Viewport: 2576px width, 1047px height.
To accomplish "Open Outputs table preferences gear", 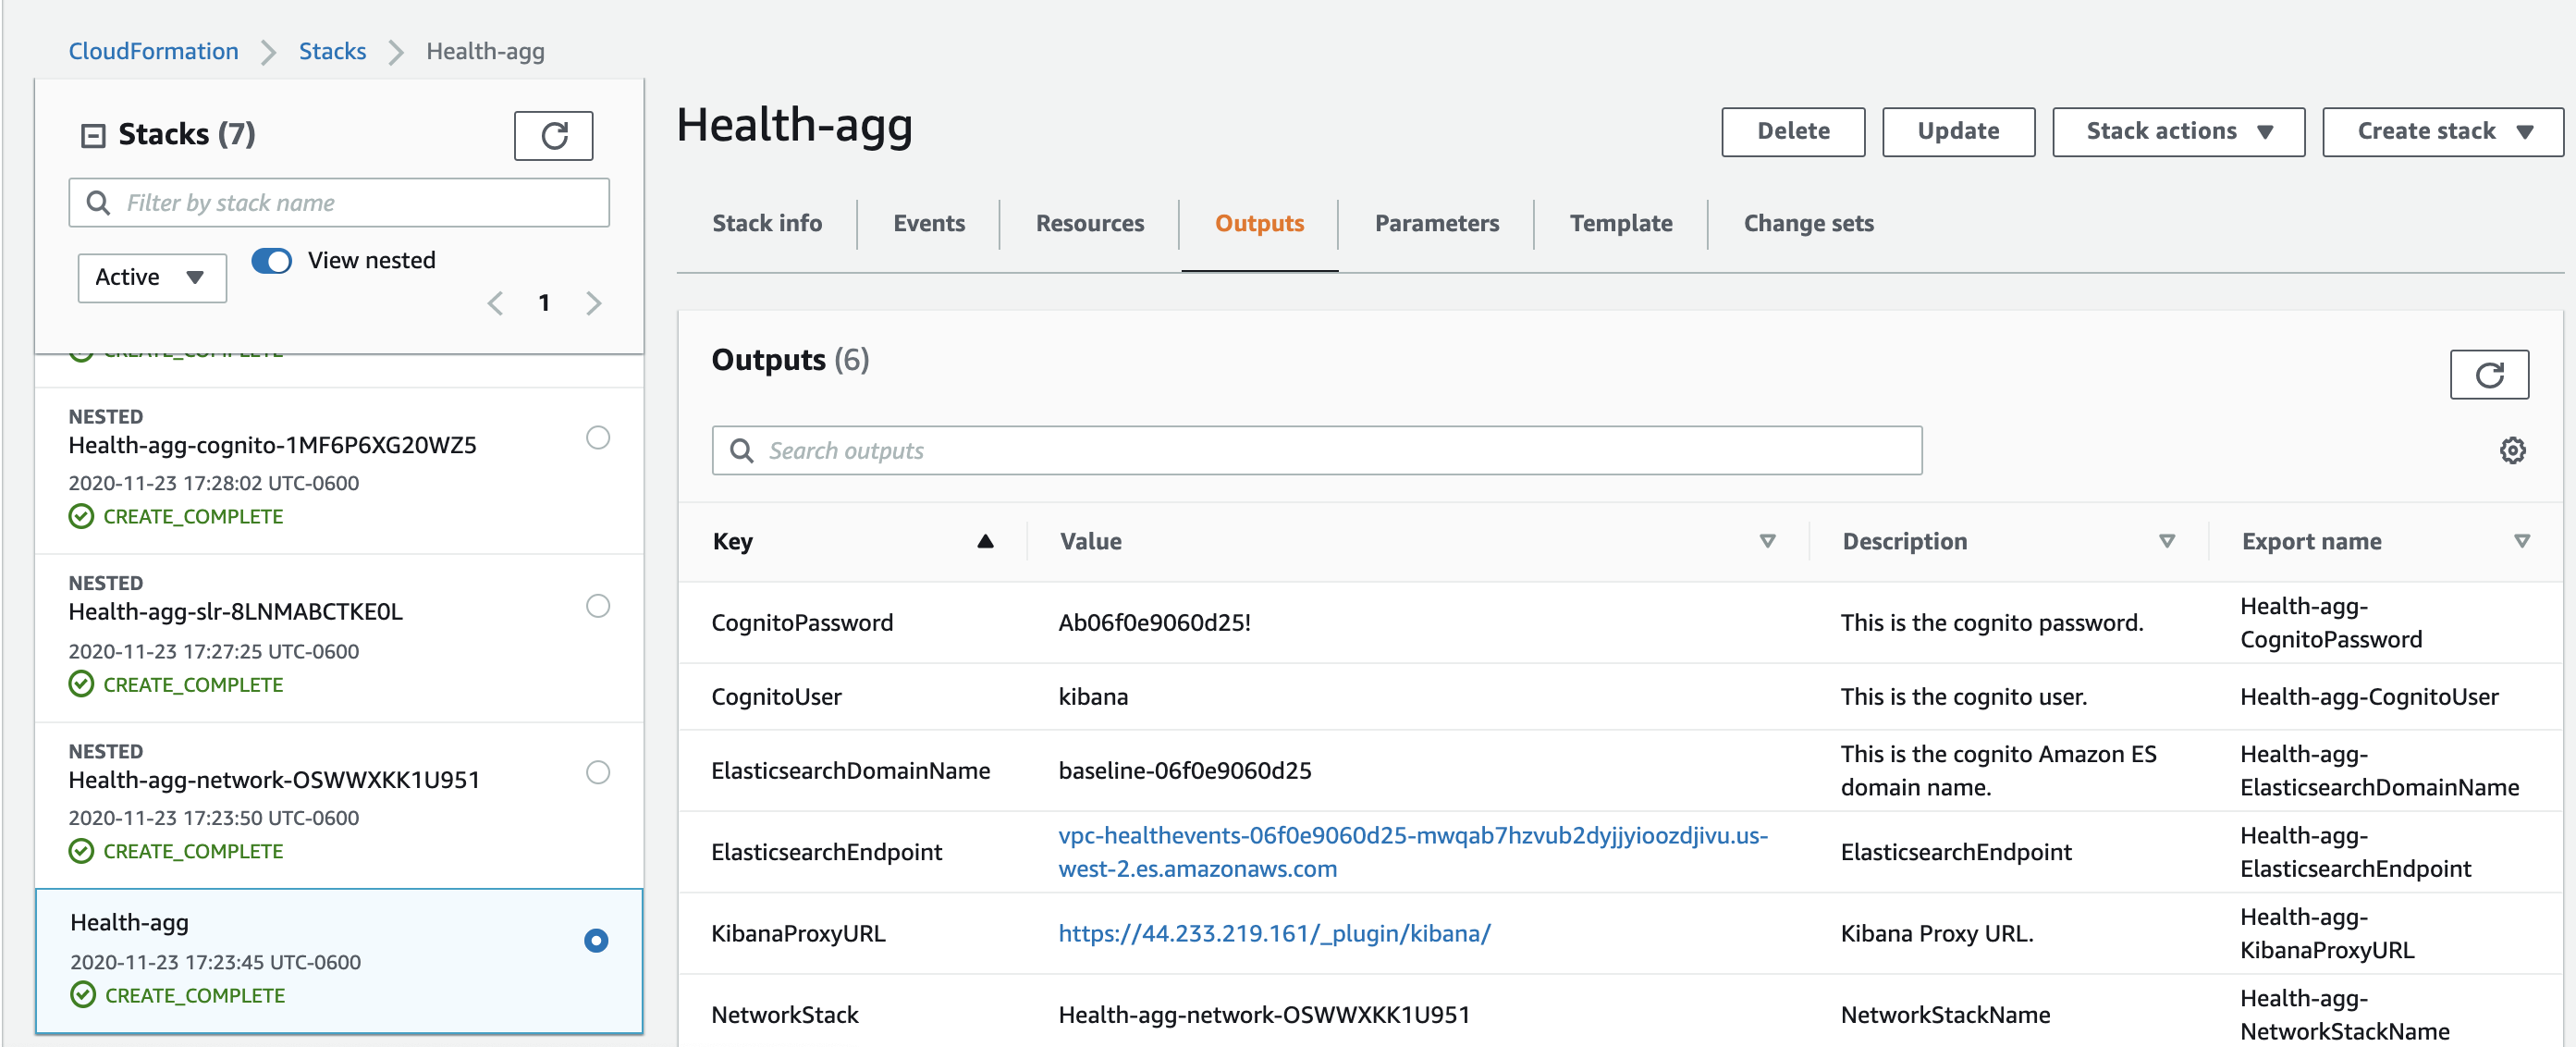I will click(x=2512, y=451).
